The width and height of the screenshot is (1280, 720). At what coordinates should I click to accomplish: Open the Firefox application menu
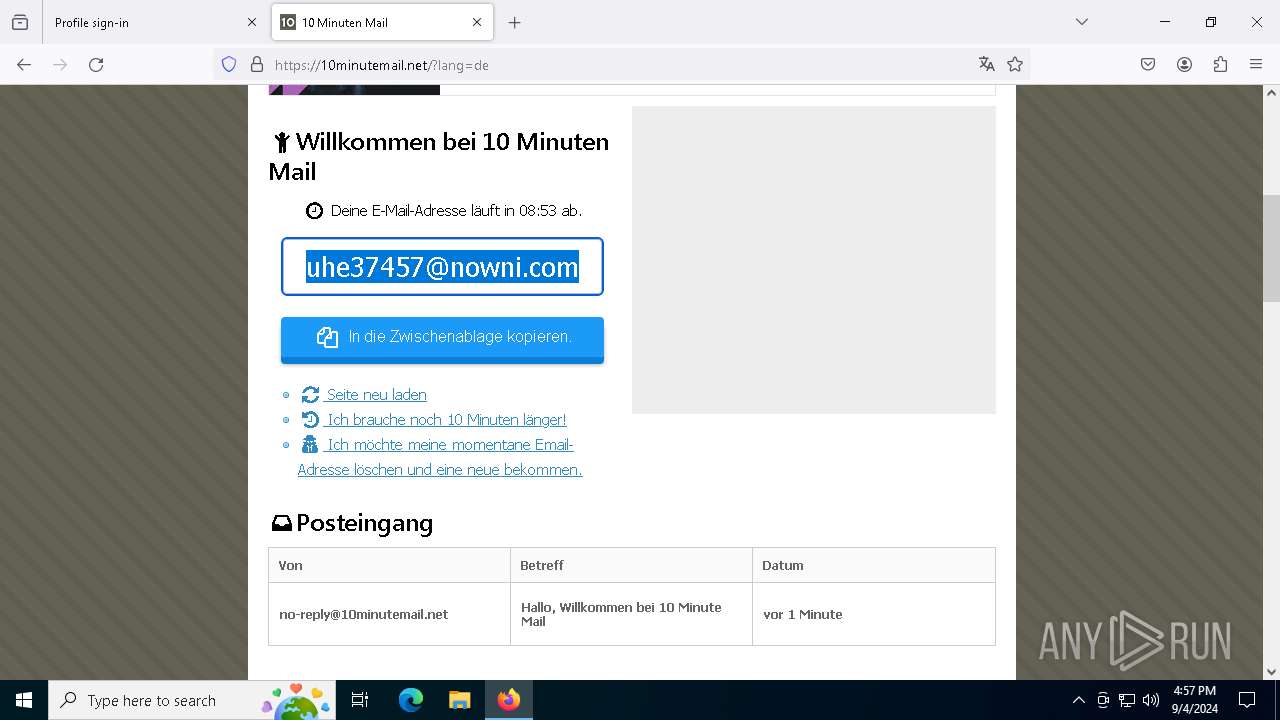1256,64
